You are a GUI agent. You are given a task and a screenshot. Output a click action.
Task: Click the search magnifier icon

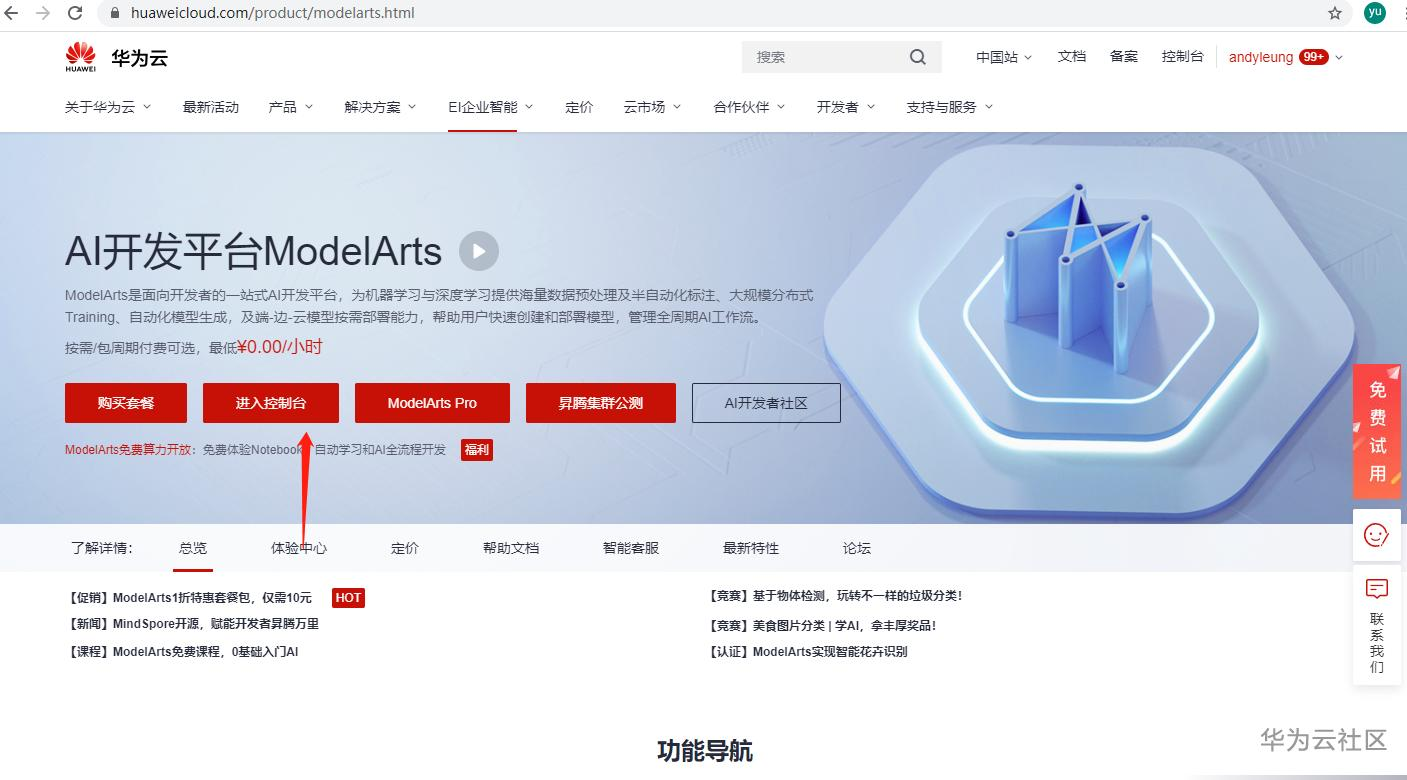pyautogui.click(x=917, y=57)
